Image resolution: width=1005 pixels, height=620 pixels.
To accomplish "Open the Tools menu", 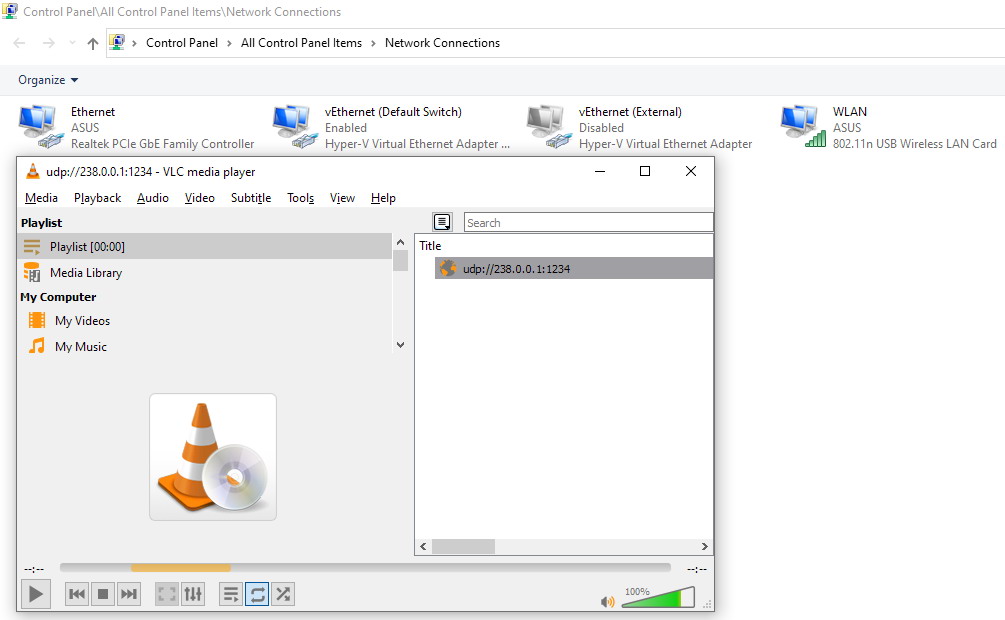I will pos(301,198).
